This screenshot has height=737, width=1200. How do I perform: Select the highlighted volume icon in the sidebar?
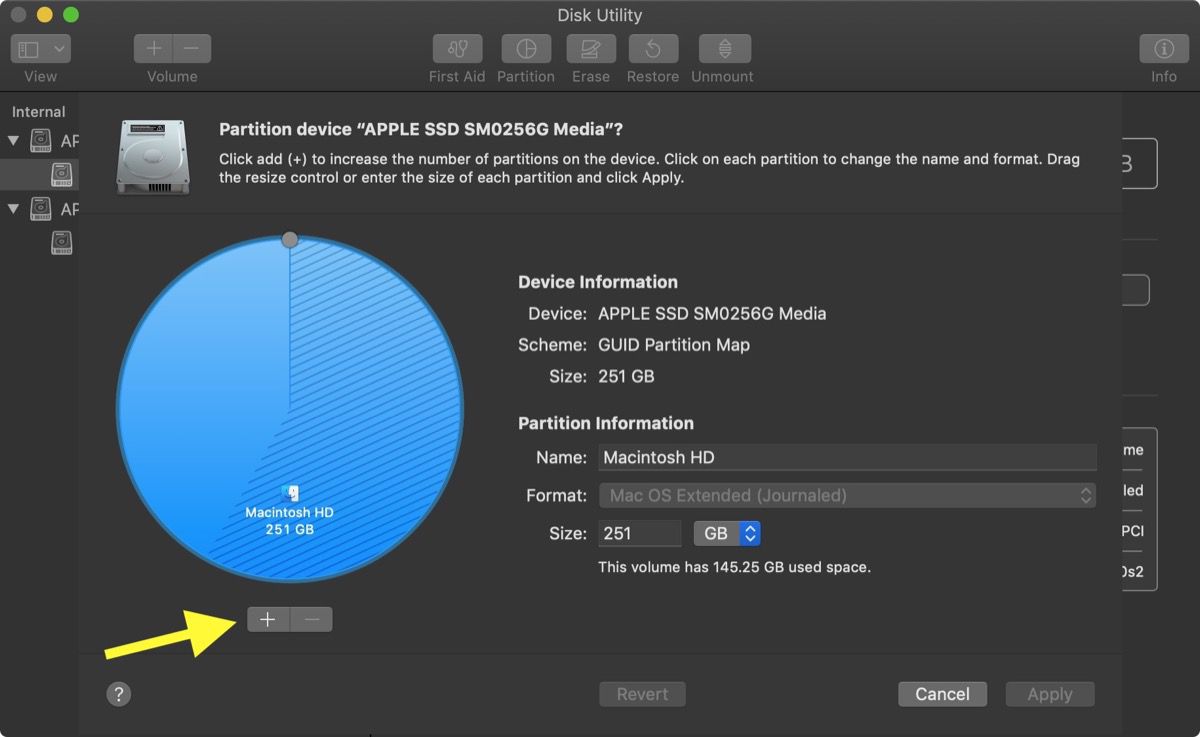[x=62, y=174]
